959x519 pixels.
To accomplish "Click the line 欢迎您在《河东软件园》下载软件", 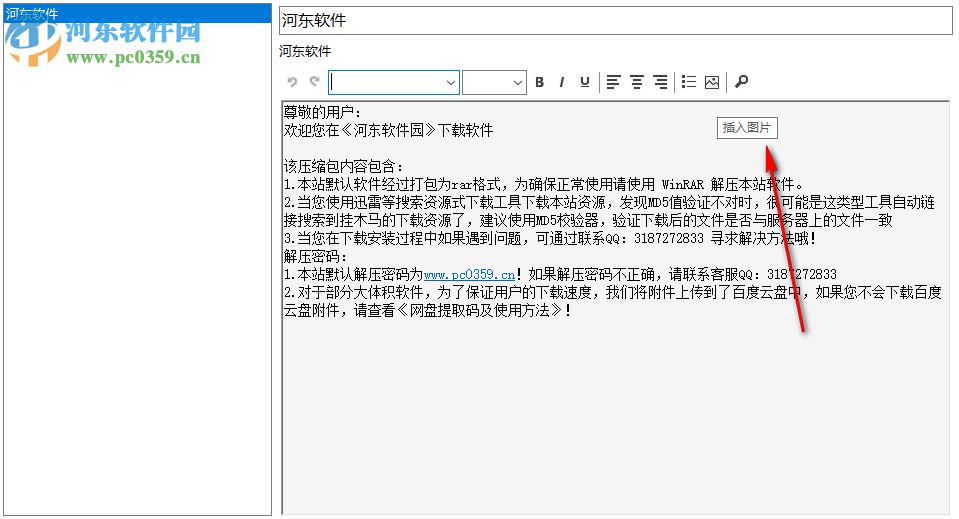I will pos(388,130).
